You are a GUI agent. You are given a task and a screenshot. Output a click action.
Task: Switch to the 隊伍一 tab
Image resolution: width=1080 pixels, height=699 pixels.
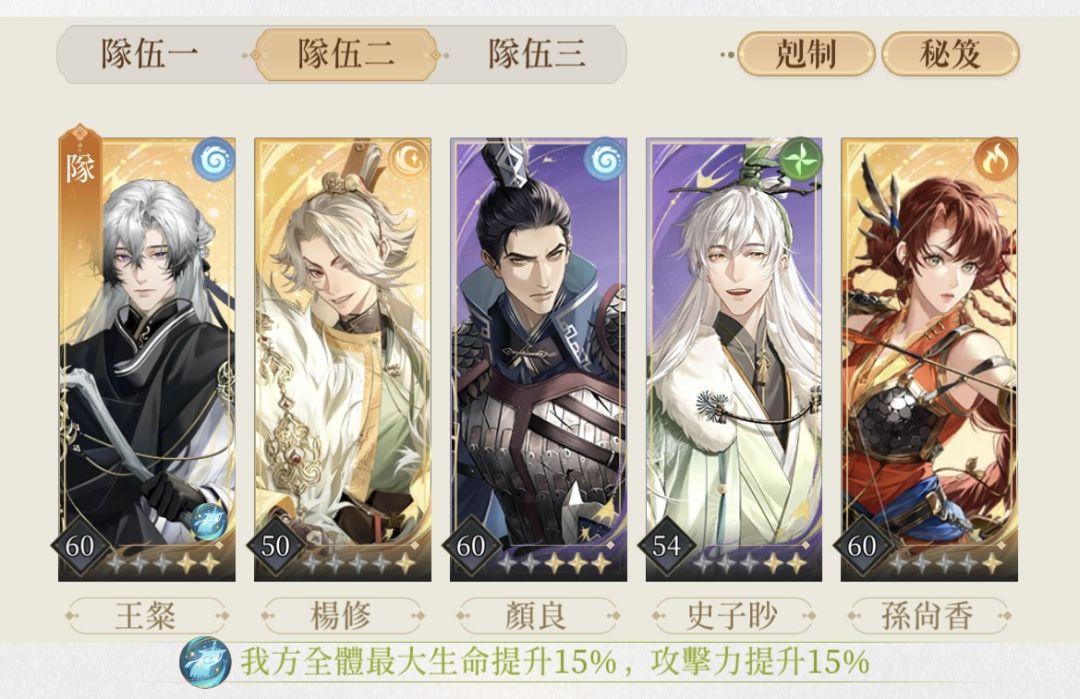point(149,54)
